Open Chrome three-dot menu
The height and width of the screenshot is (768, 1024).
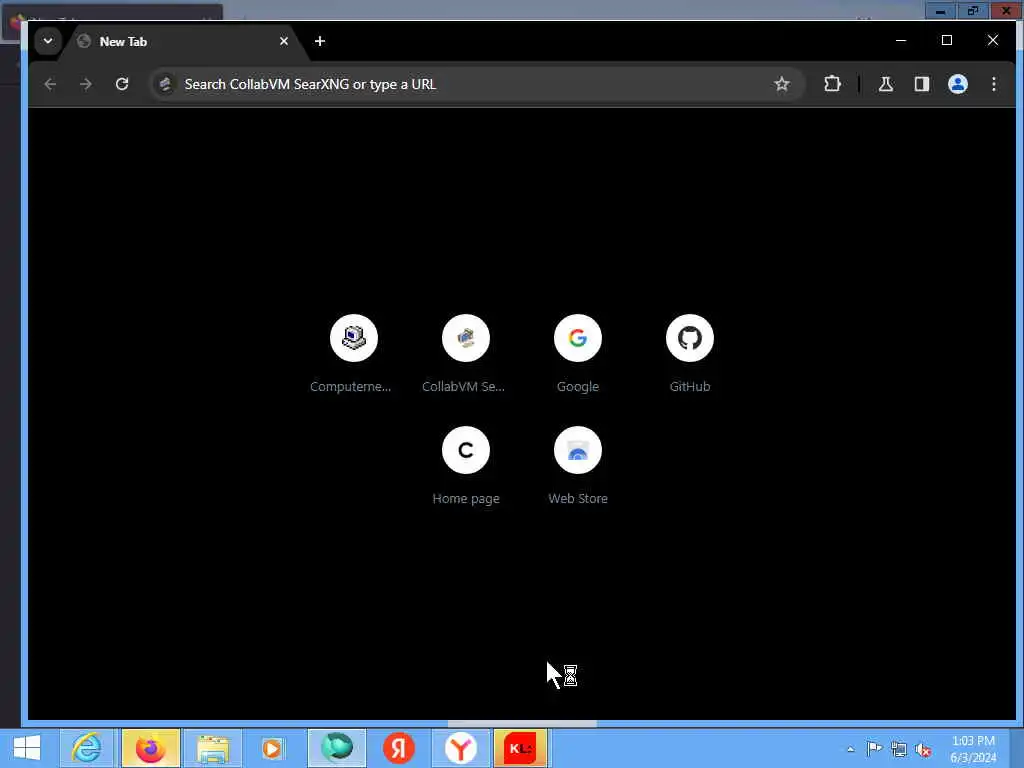pos(994,84)
